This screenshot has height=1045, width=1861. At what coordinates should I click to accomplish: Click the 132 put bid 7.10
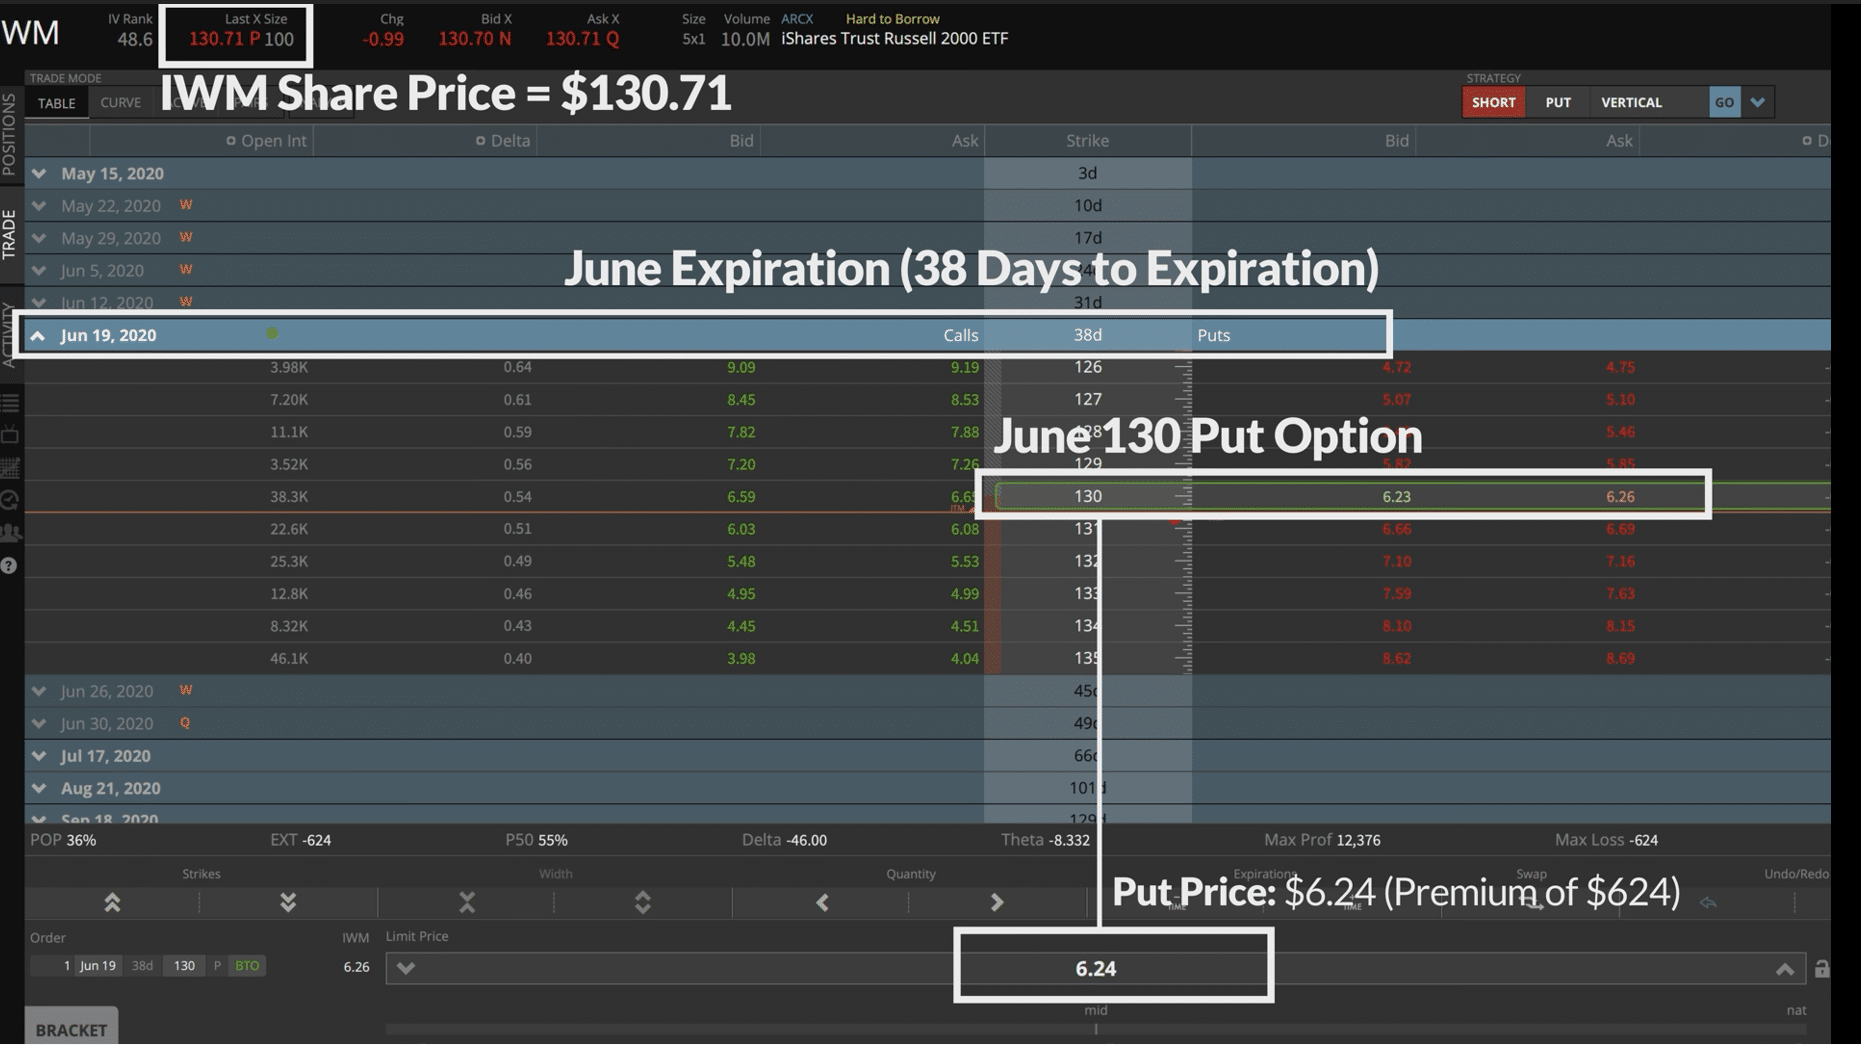[x=1396, y=562]
